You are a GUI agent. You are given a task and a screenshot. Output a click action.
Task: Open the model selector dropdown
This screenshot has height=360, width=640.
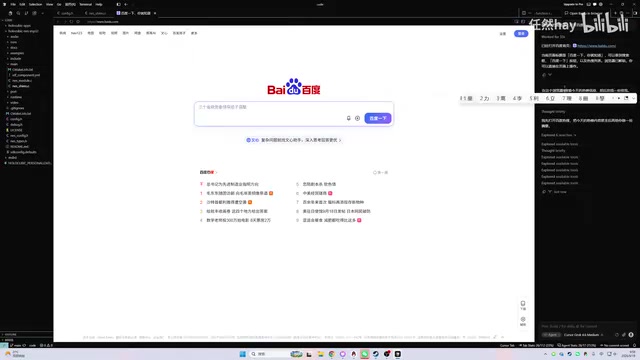(x=583, y=335)
